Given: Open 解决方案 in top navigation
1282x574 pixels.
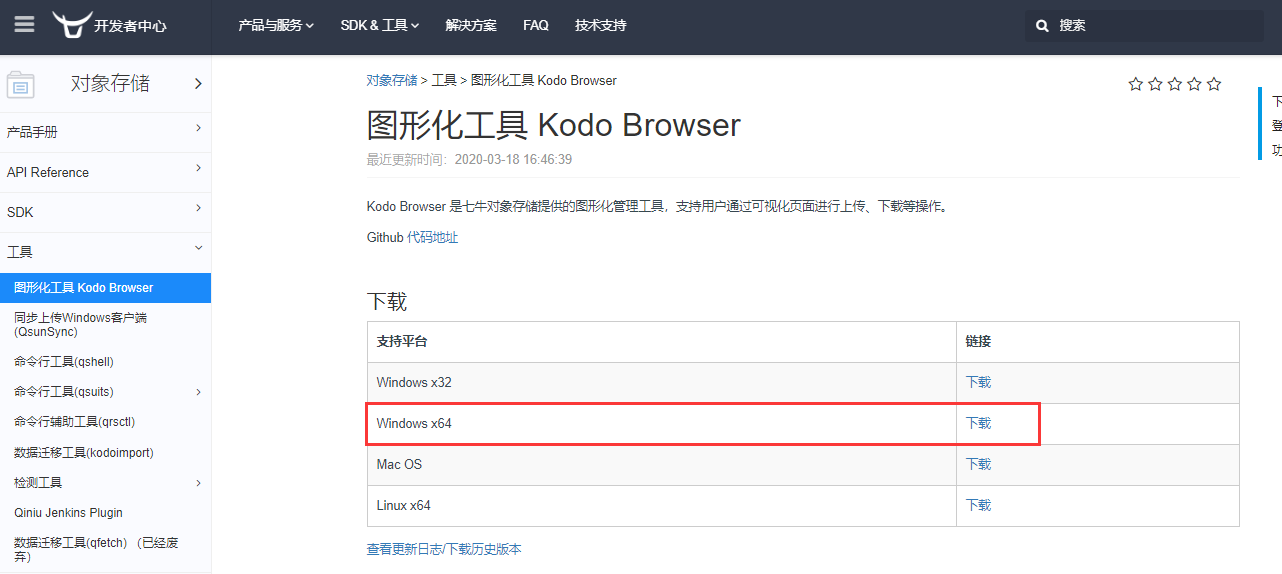Looking at the screenshot, I should (x=471, y=25).
